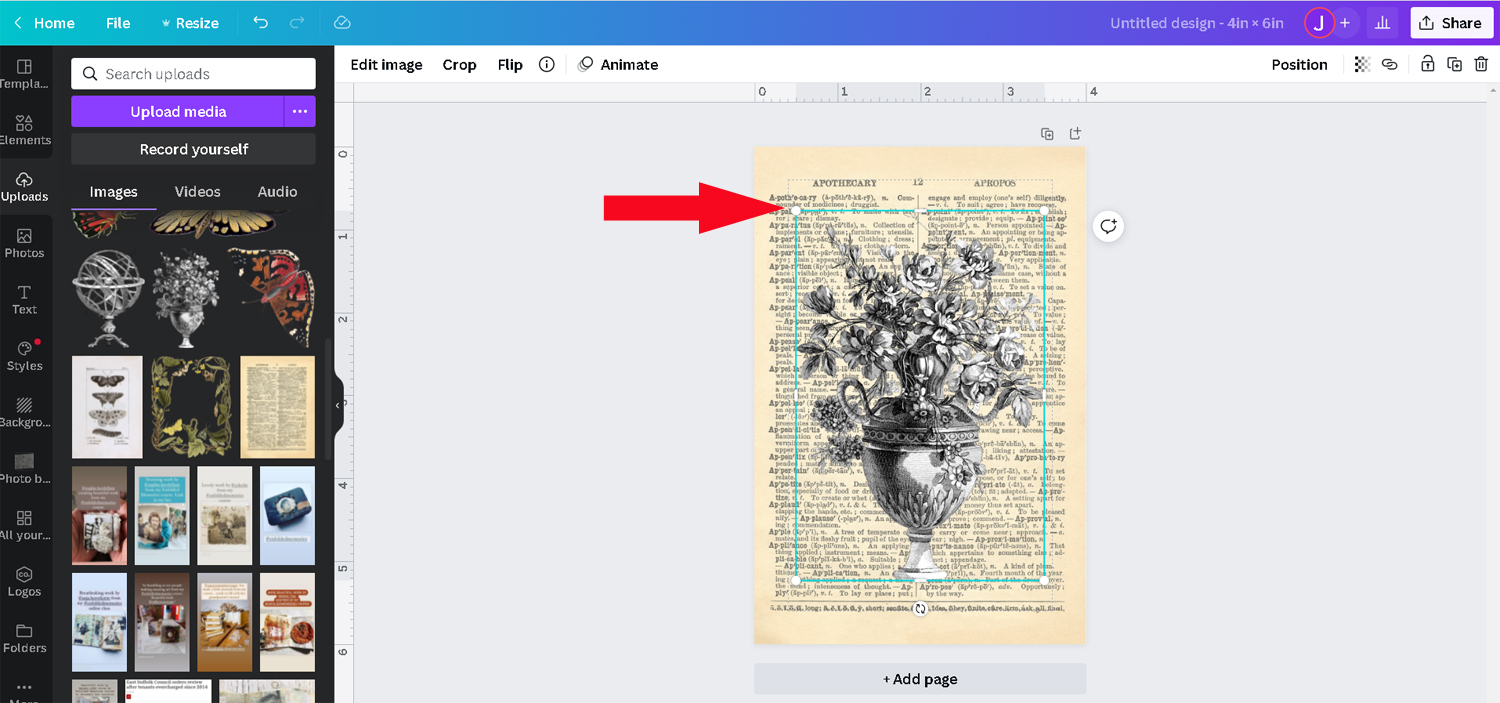This screenshot has width=1500, height=703.
Task: Click the info icon beside Flip
Action: [x=546, y=64]
